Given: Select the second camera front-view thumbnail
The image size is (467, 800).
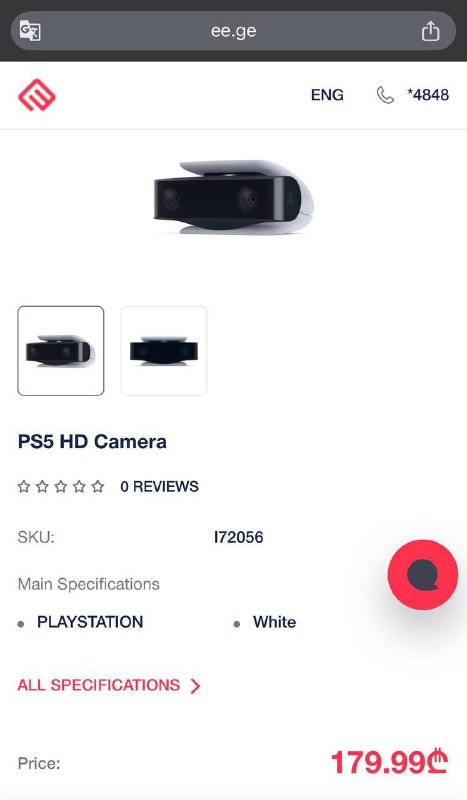Looking at the screenshot, I should click(164, 351).
